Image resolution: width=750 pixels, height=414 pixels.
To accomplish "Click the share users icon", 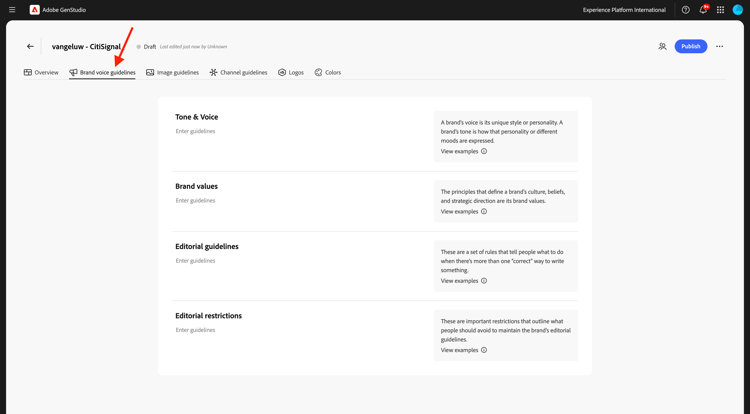I will (x=662, y=46).
